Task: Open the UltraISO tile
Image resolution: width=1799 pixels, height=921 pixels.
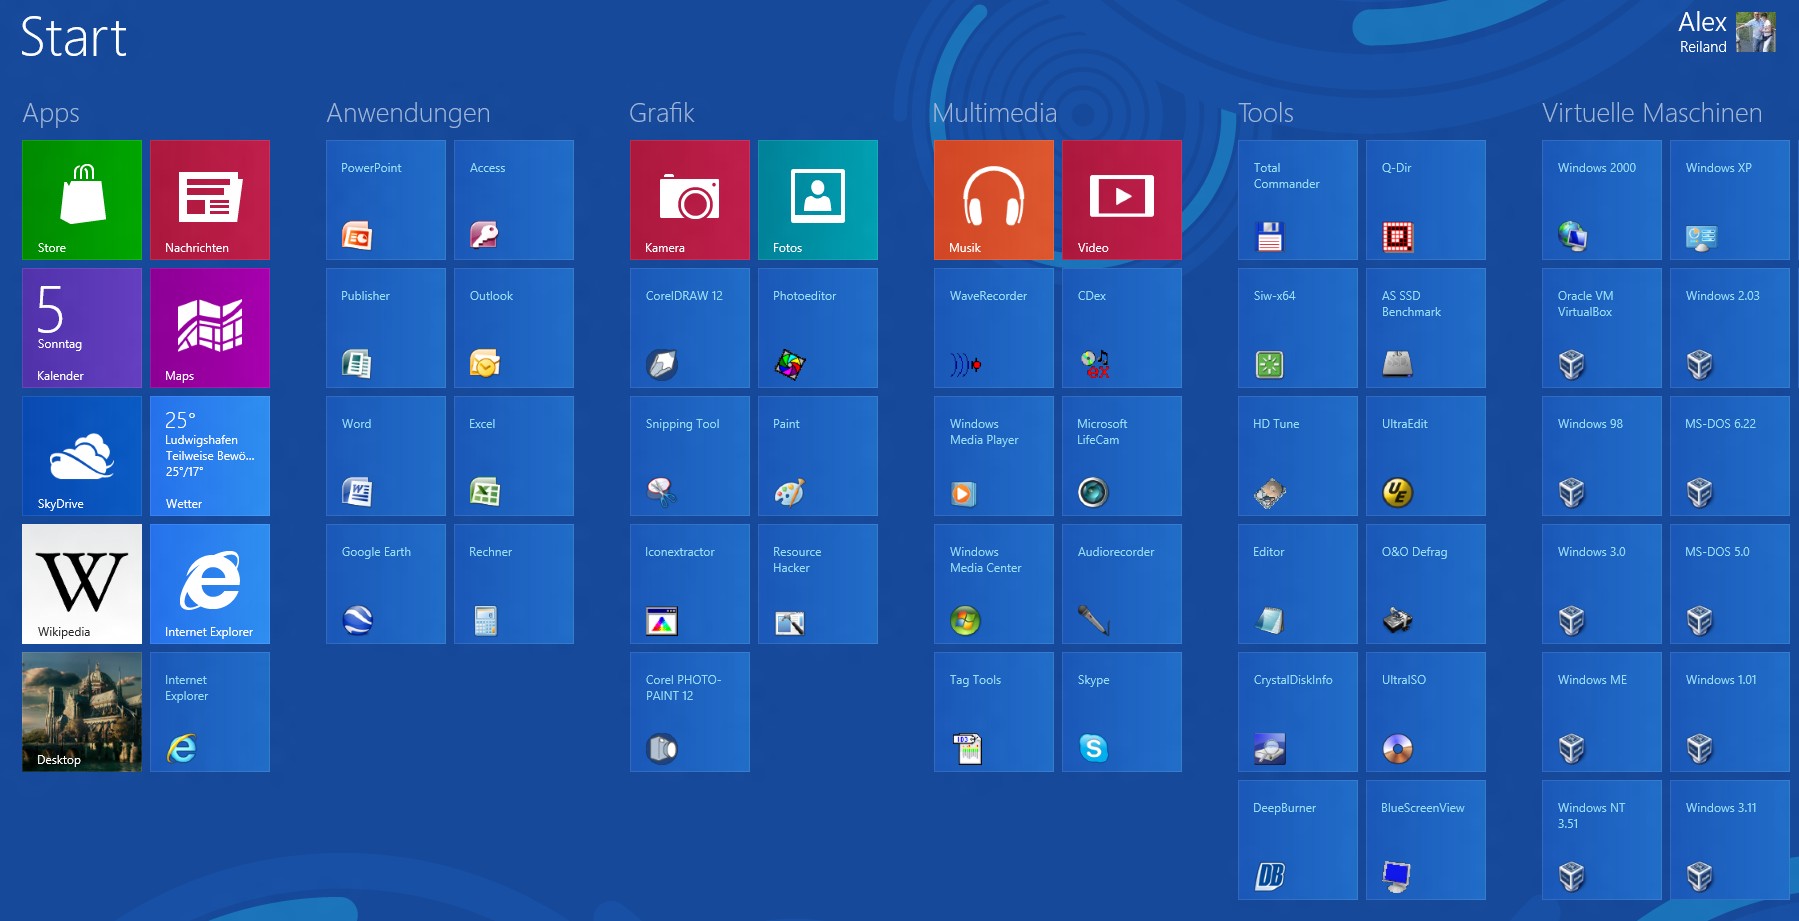Action: tap(1426, 712)
